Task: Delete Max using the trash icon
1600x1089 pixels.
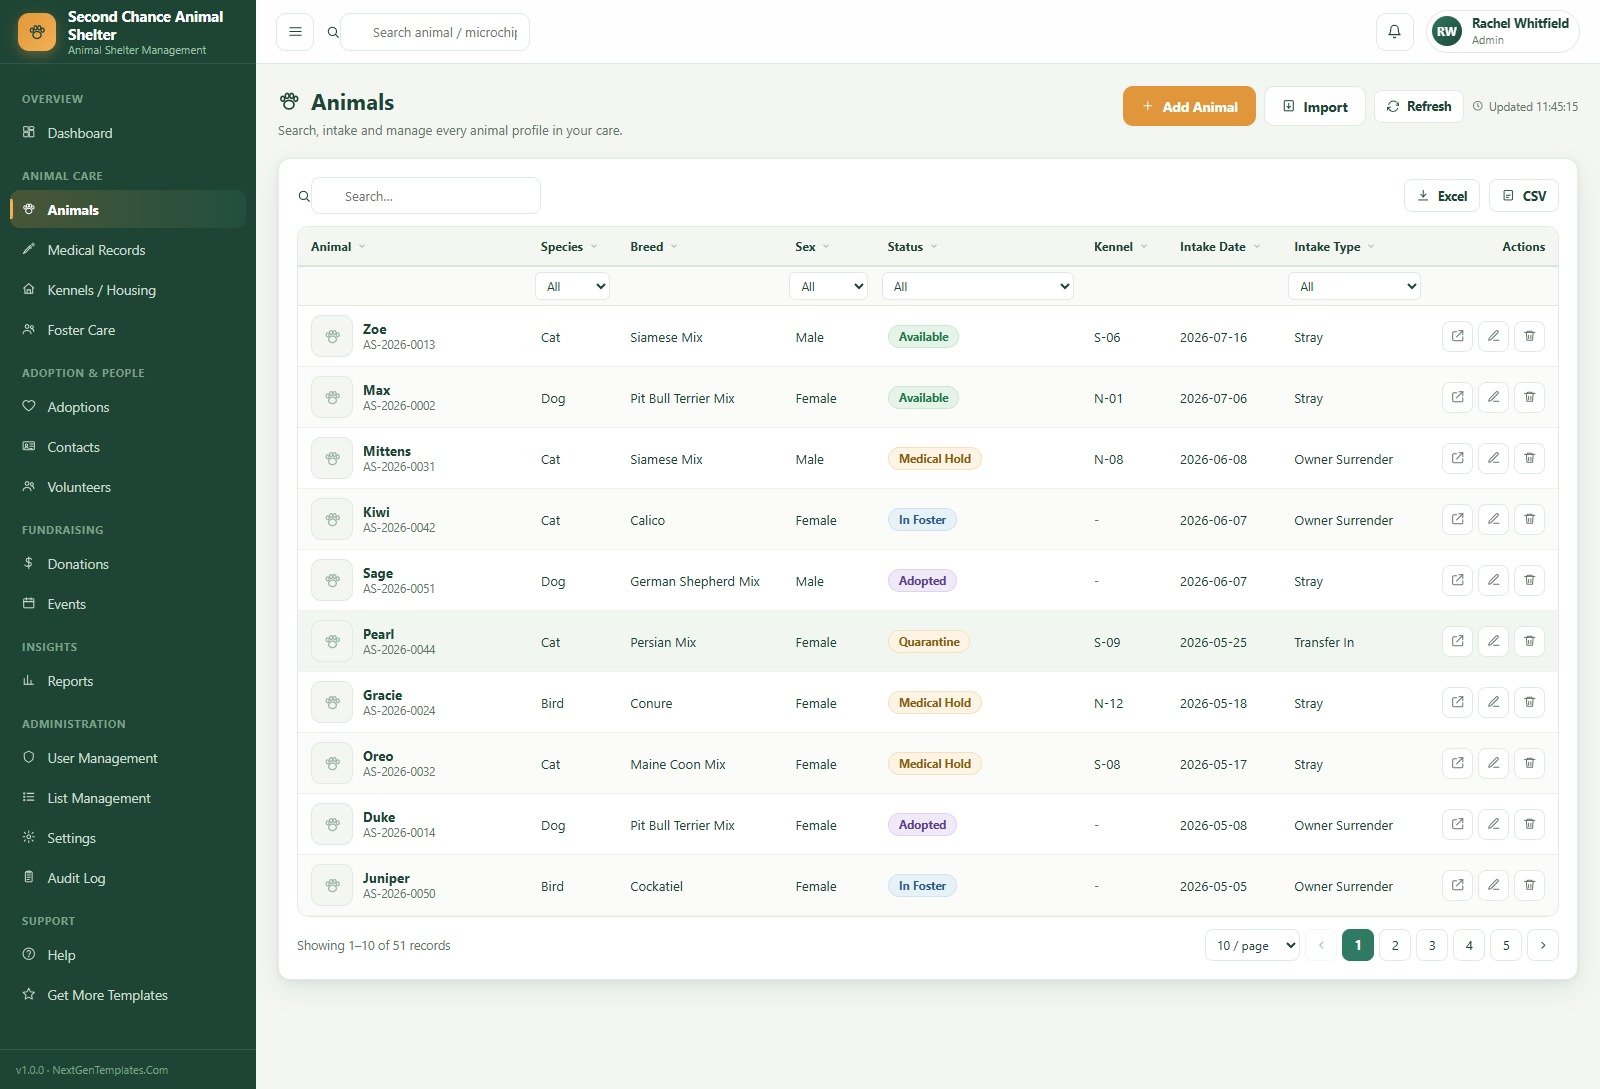Action: (1529, 397)
